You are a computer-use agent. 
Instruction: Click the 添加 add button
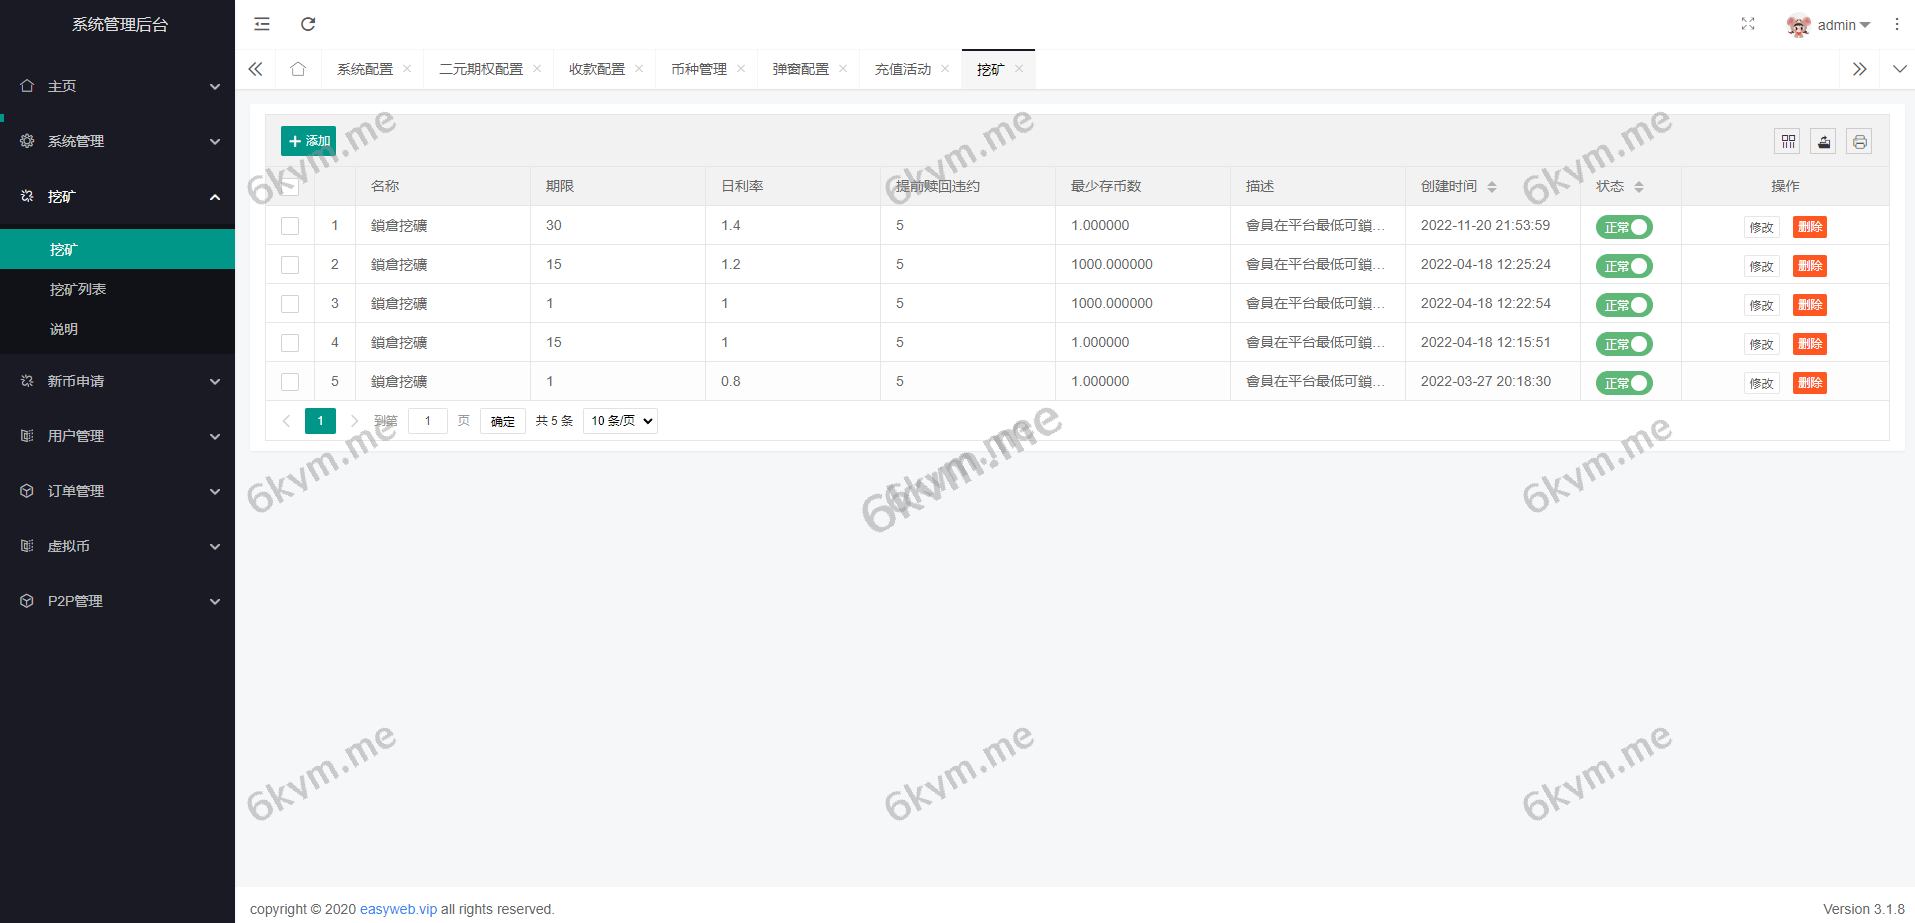[308, 140]
